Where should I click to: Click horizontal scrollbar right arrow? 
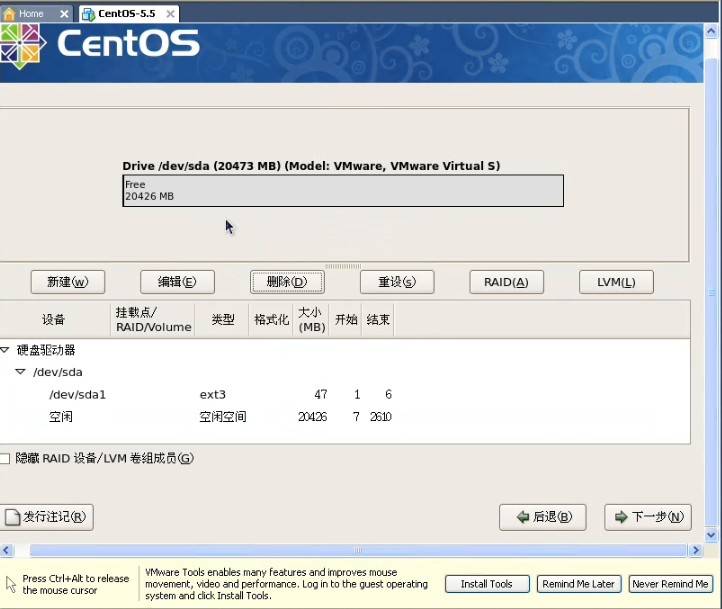pos(695,550)
